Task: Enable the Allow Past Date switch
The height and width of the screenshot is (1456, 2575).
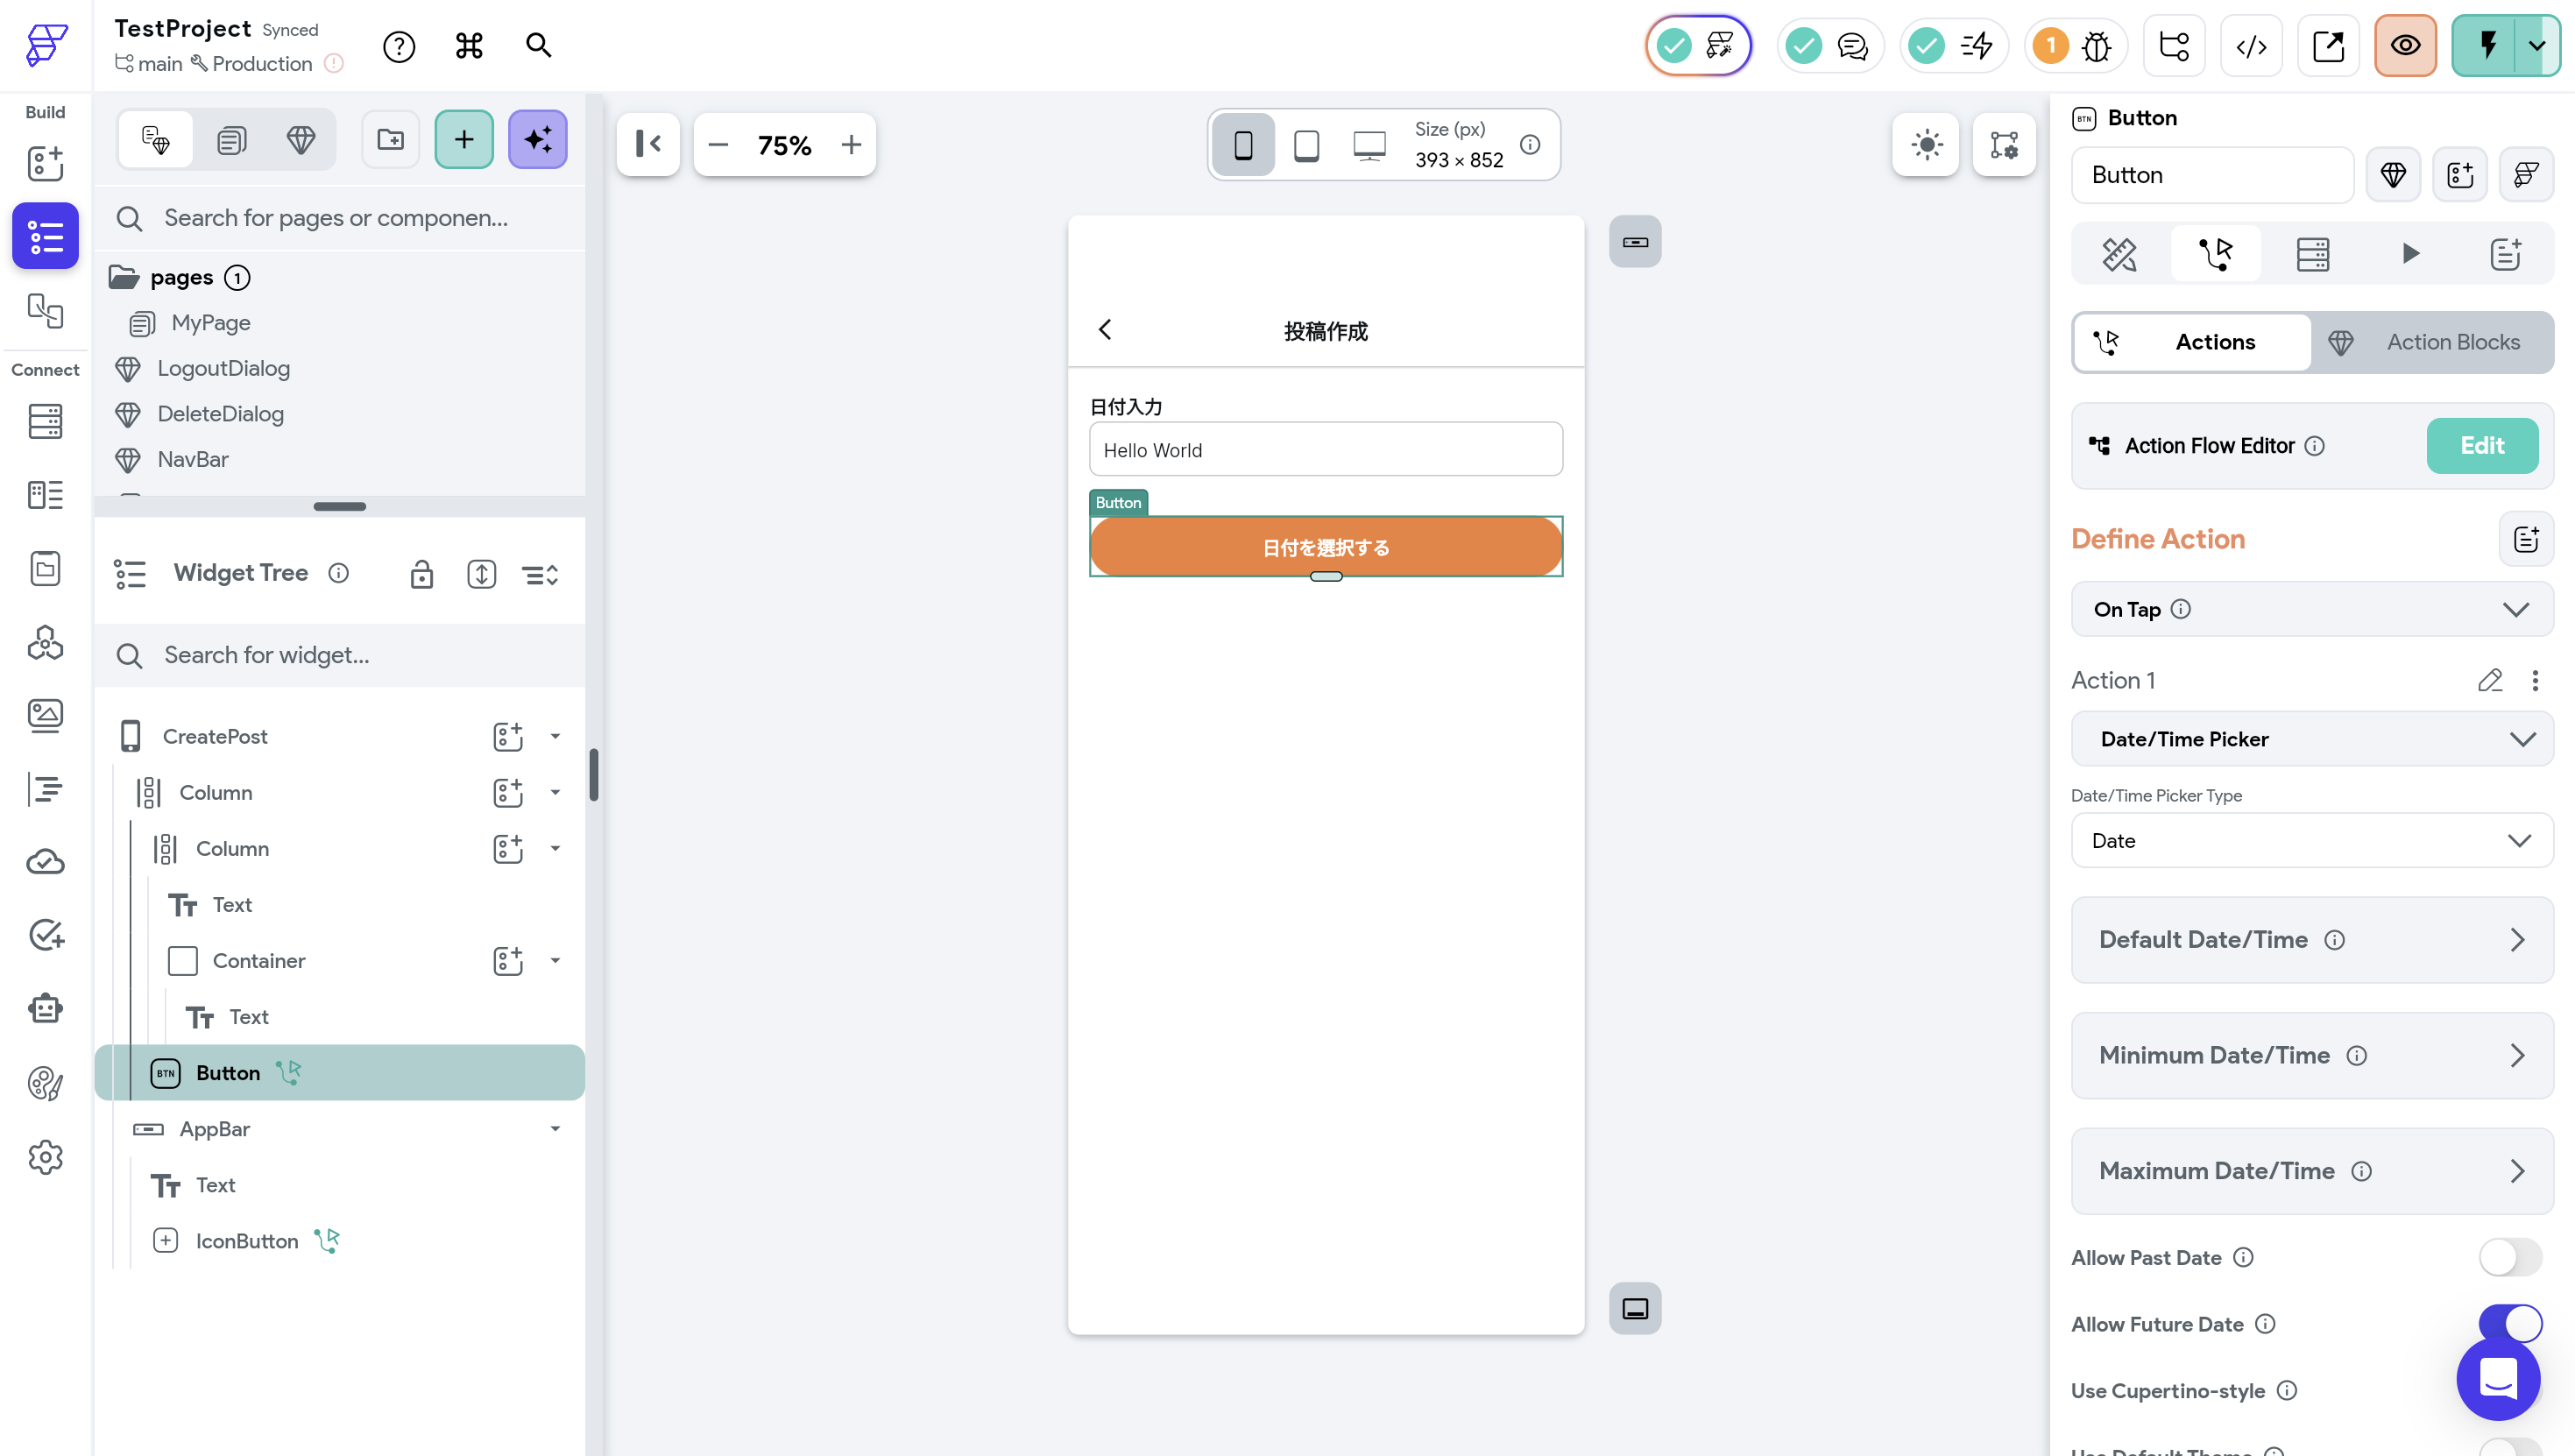Action: (2509, 1257)
